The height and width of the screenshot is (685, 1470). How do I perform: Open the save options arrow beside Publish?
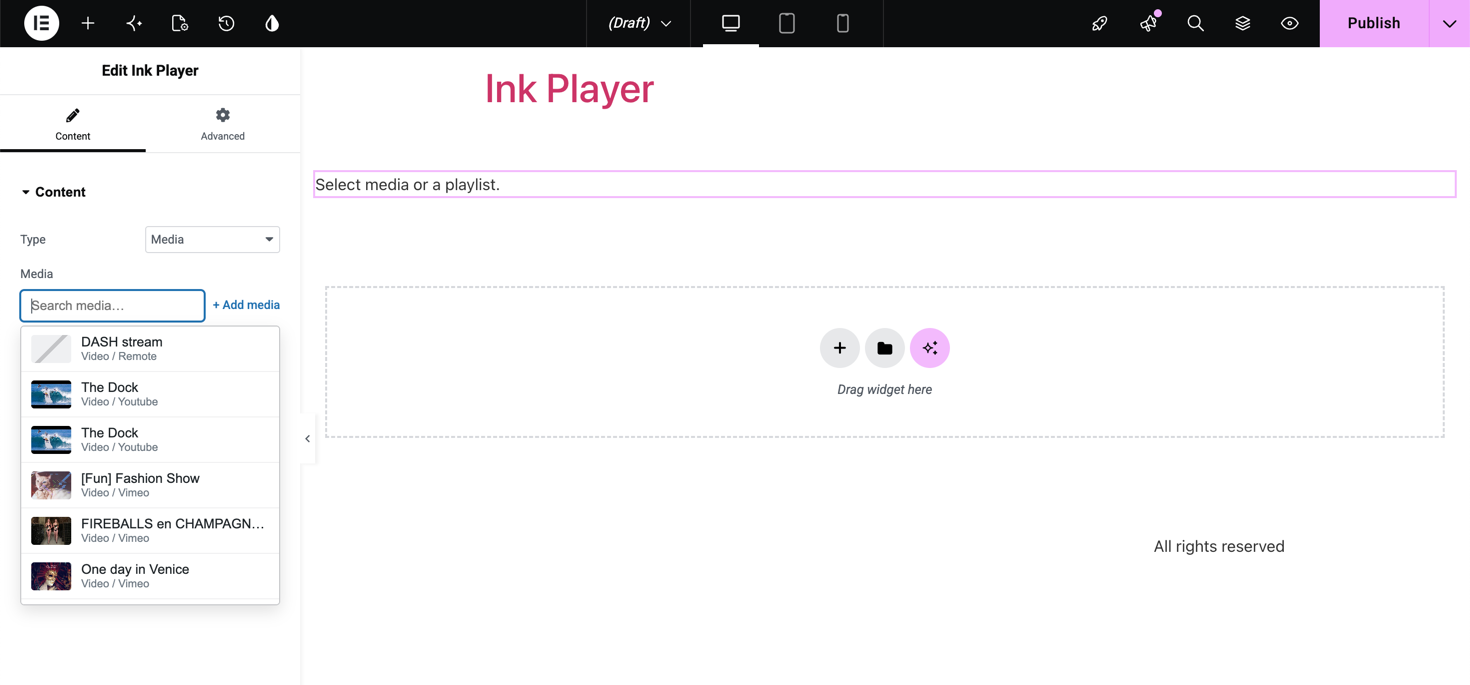[x=1450, y=23]
